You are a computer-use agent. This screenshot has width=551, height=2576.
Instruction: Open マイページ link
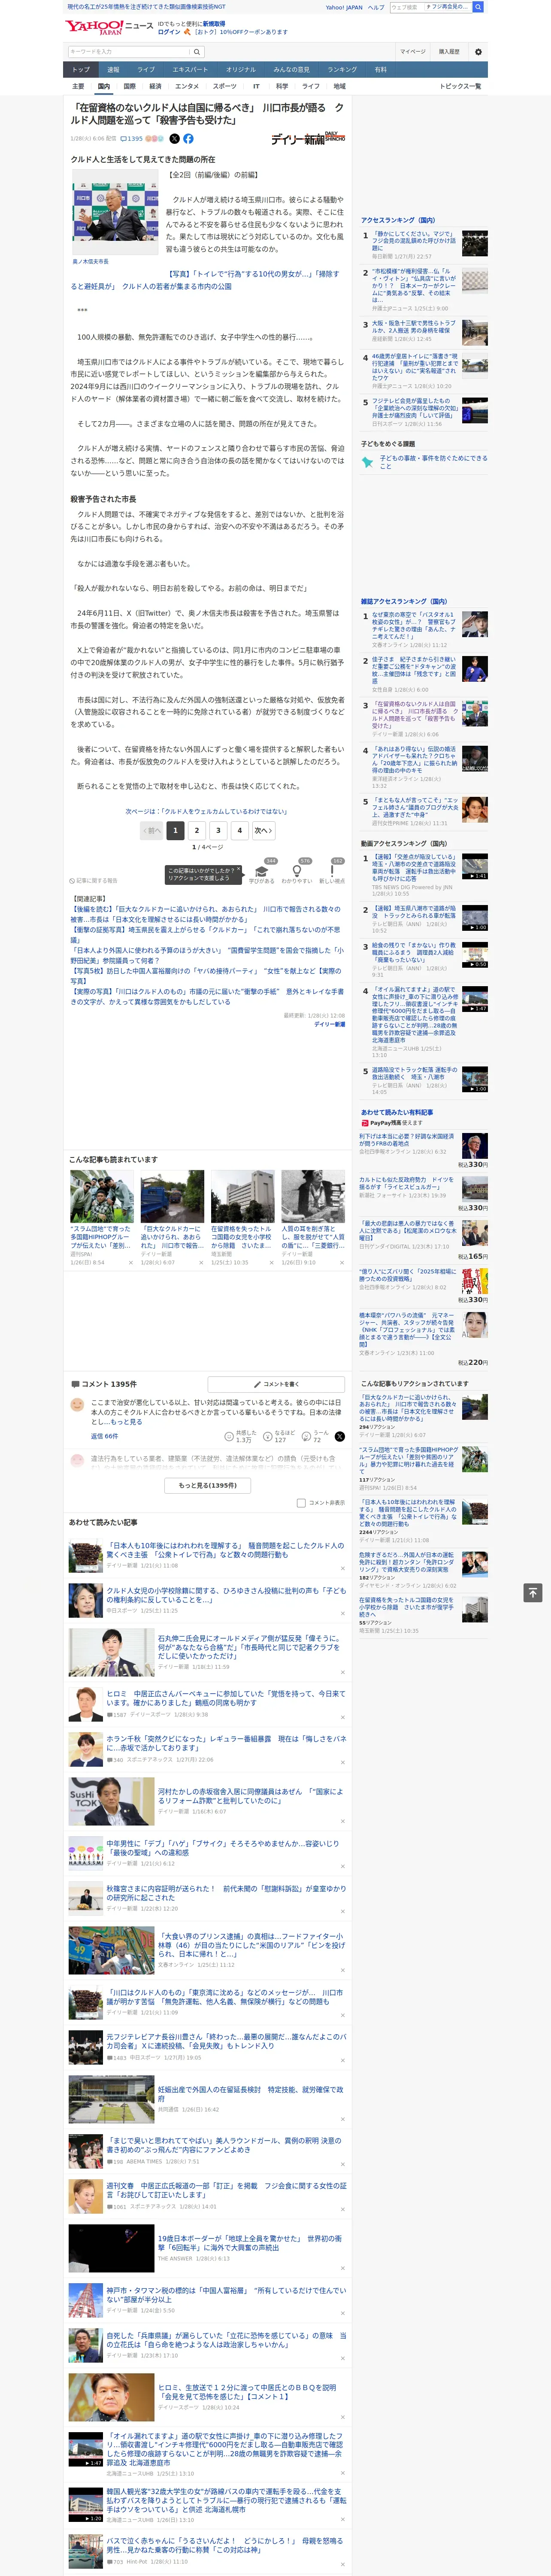413,52
